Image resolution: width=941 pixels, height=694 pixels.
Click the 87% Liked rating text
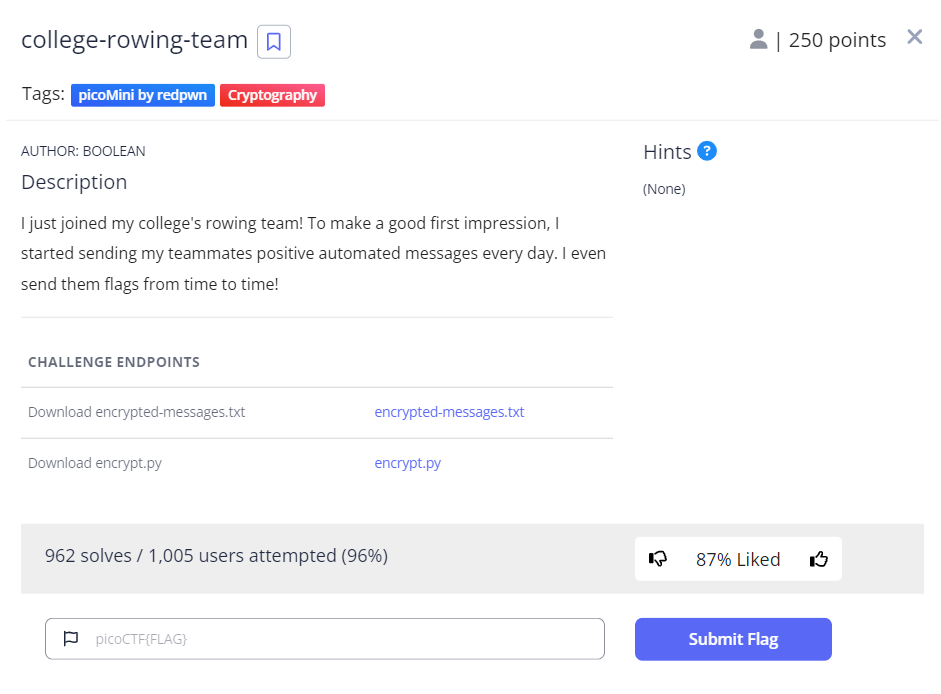click(738, 559)
